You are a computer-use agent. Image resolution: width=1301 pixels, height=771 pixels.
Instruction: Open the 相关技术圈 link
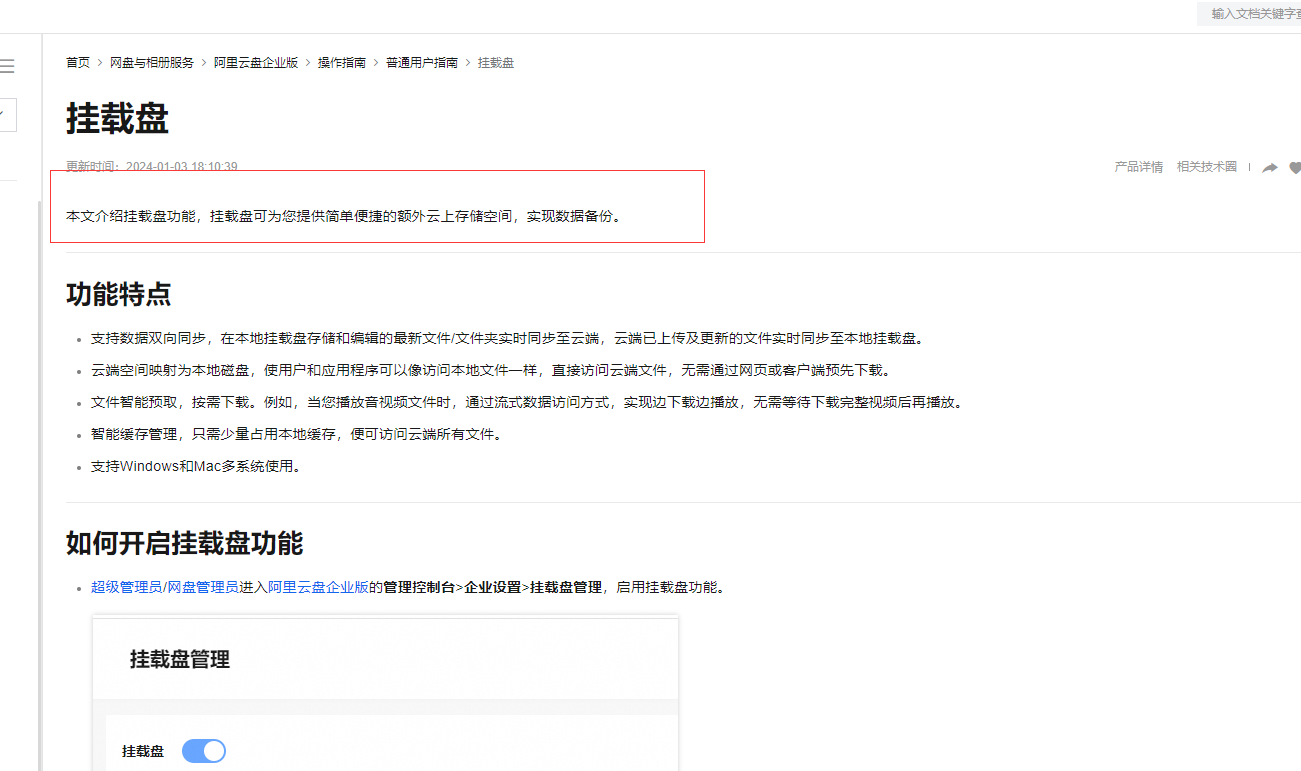(1207, 167)
